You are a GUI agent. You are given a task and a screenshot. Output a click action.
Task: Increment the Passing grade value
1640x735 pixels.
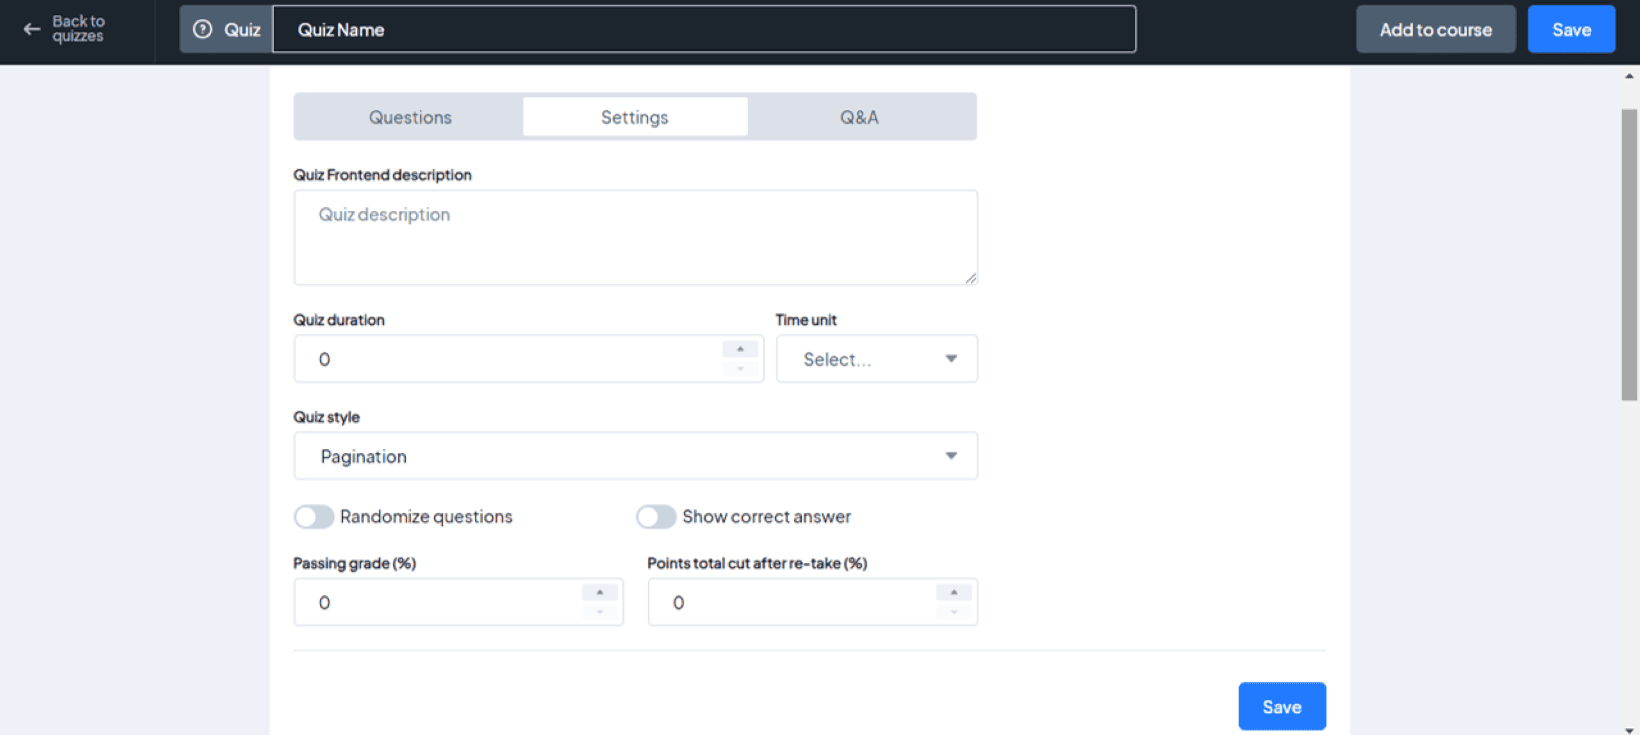click(x=600, y=592)
